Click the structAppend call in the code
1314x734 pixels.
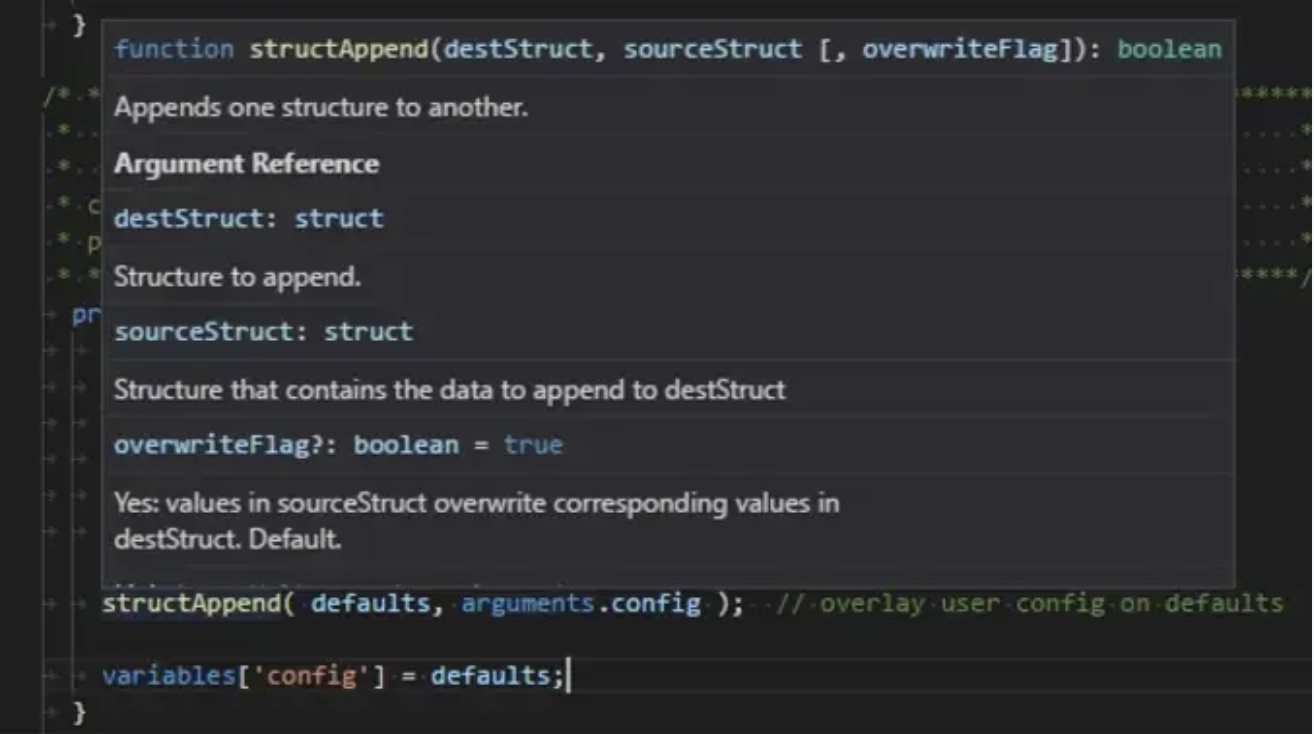[x=190, y=604]
